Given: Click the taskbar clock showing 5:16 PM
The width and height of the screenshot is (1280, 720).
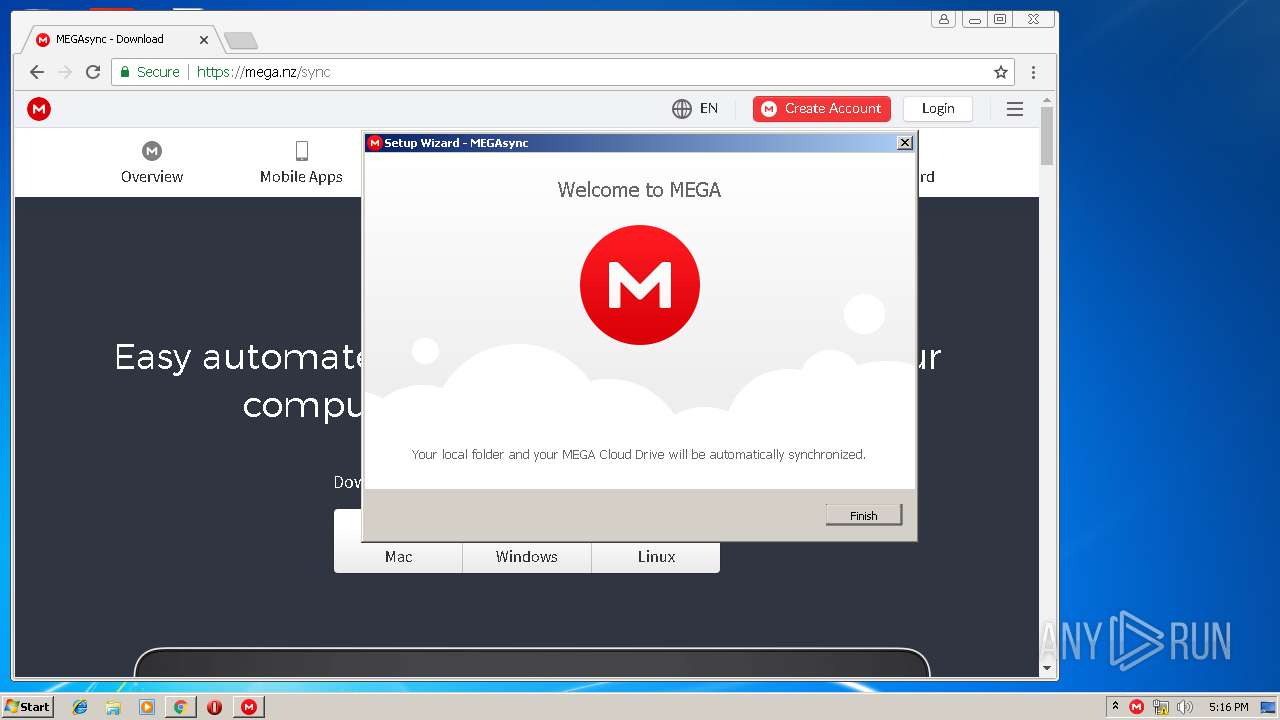Looking at the screenshot, I should 1228,707.
